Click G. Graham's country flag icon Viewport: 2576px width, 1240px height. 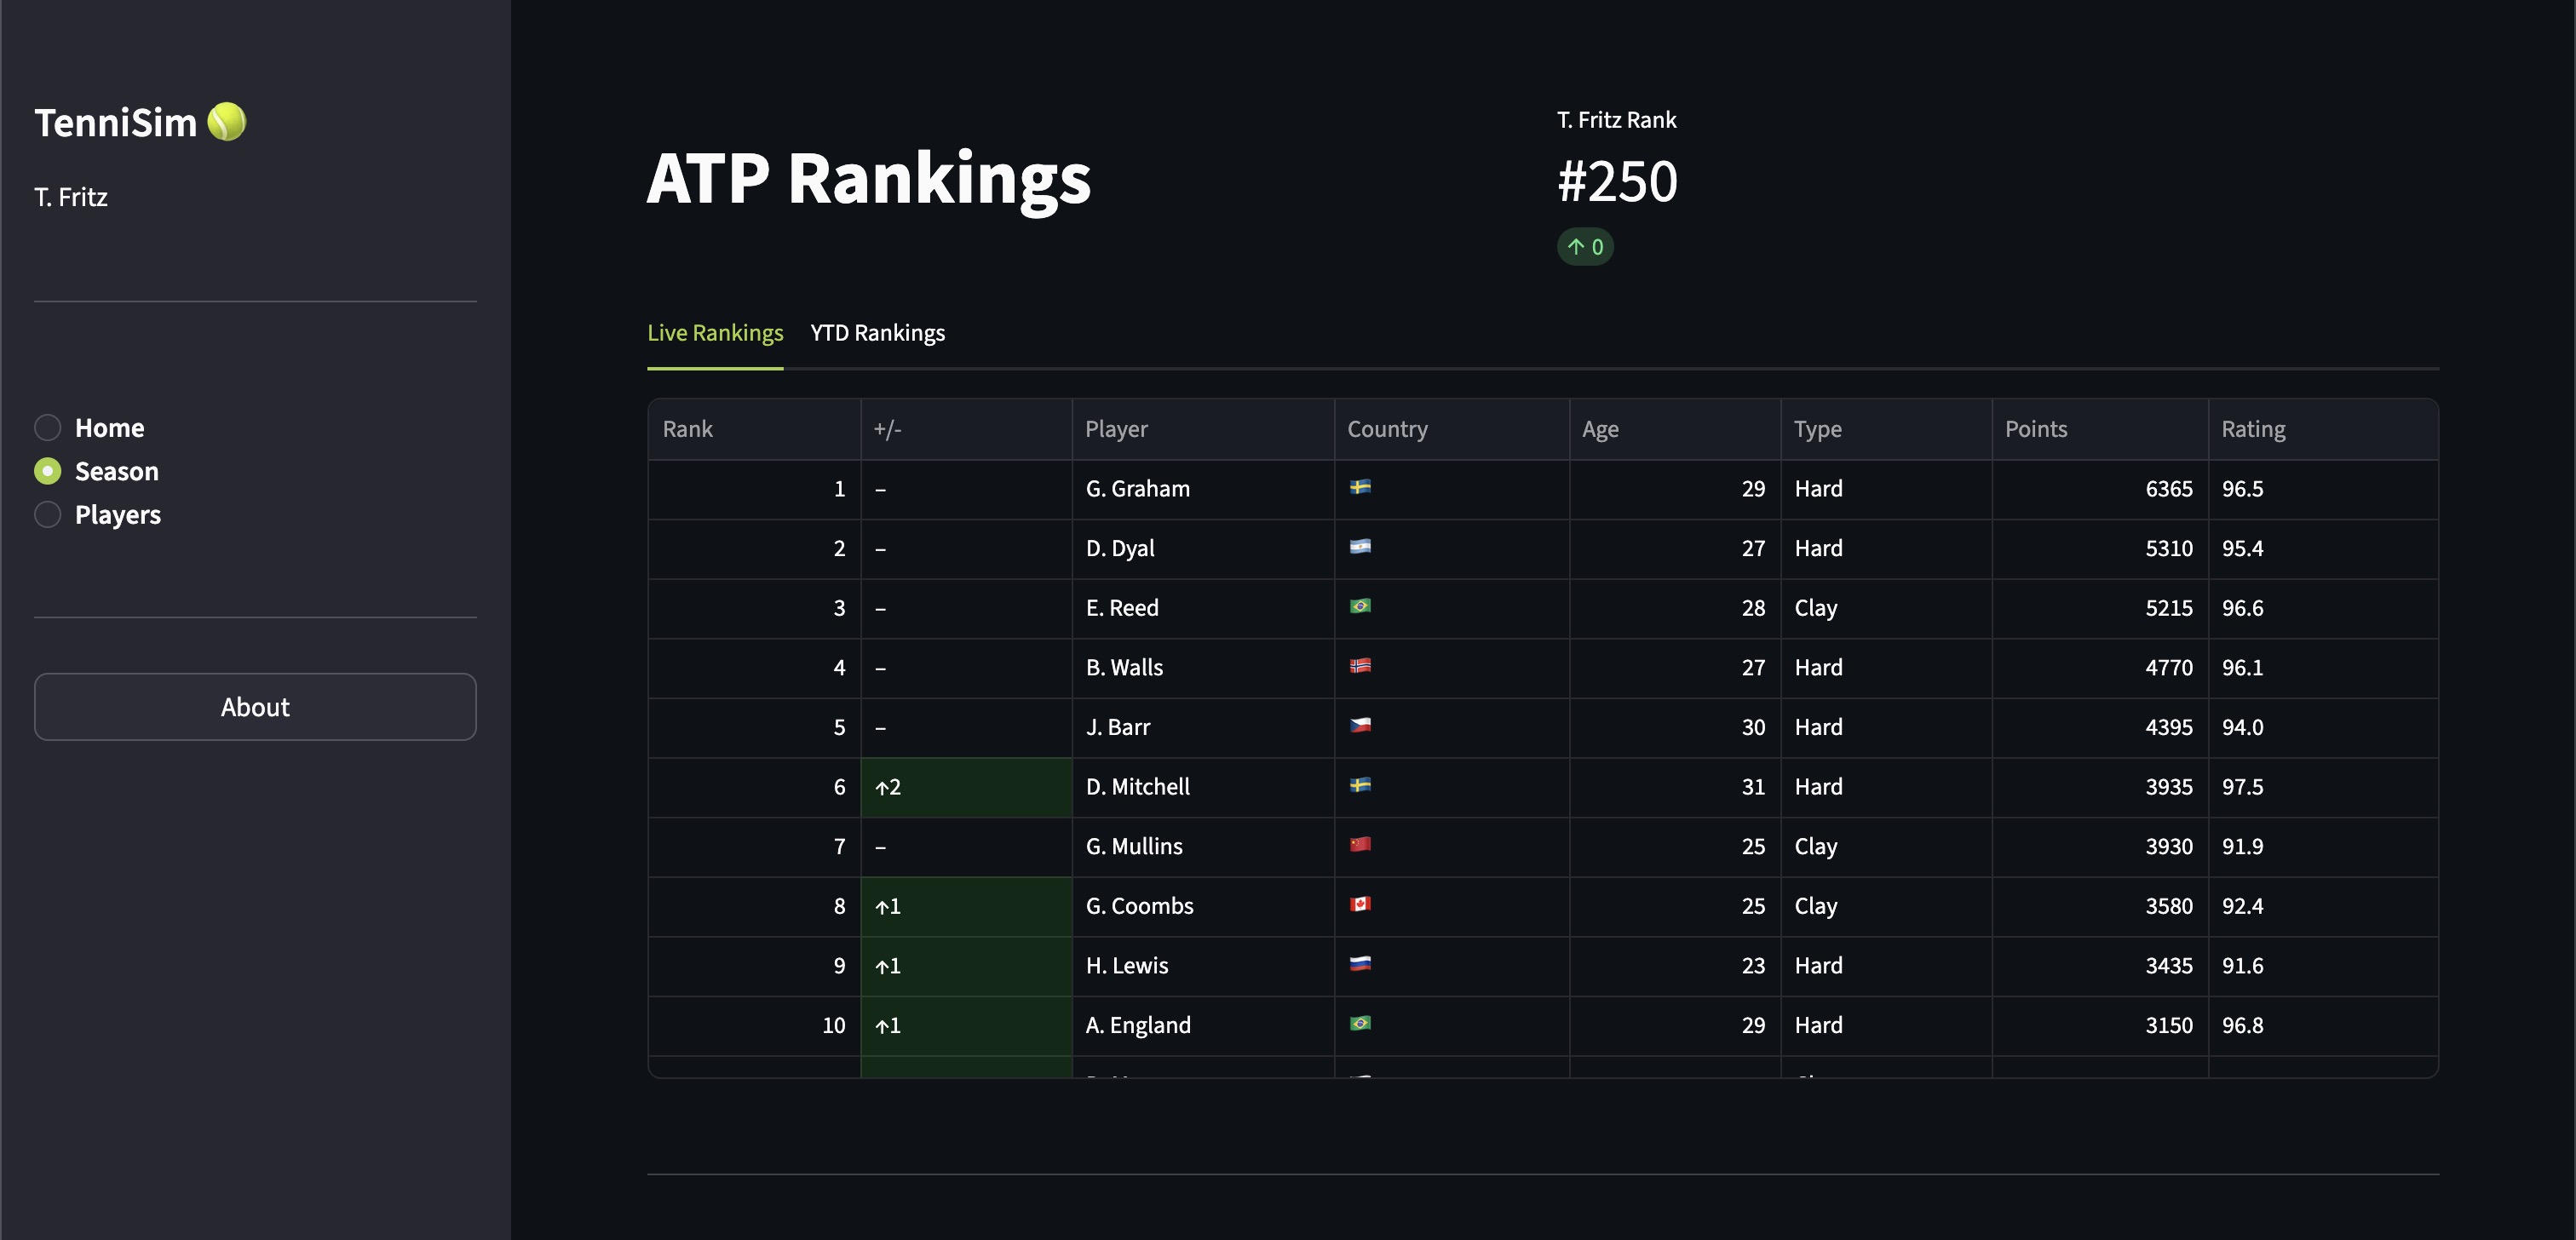[x=1360, y=487]
